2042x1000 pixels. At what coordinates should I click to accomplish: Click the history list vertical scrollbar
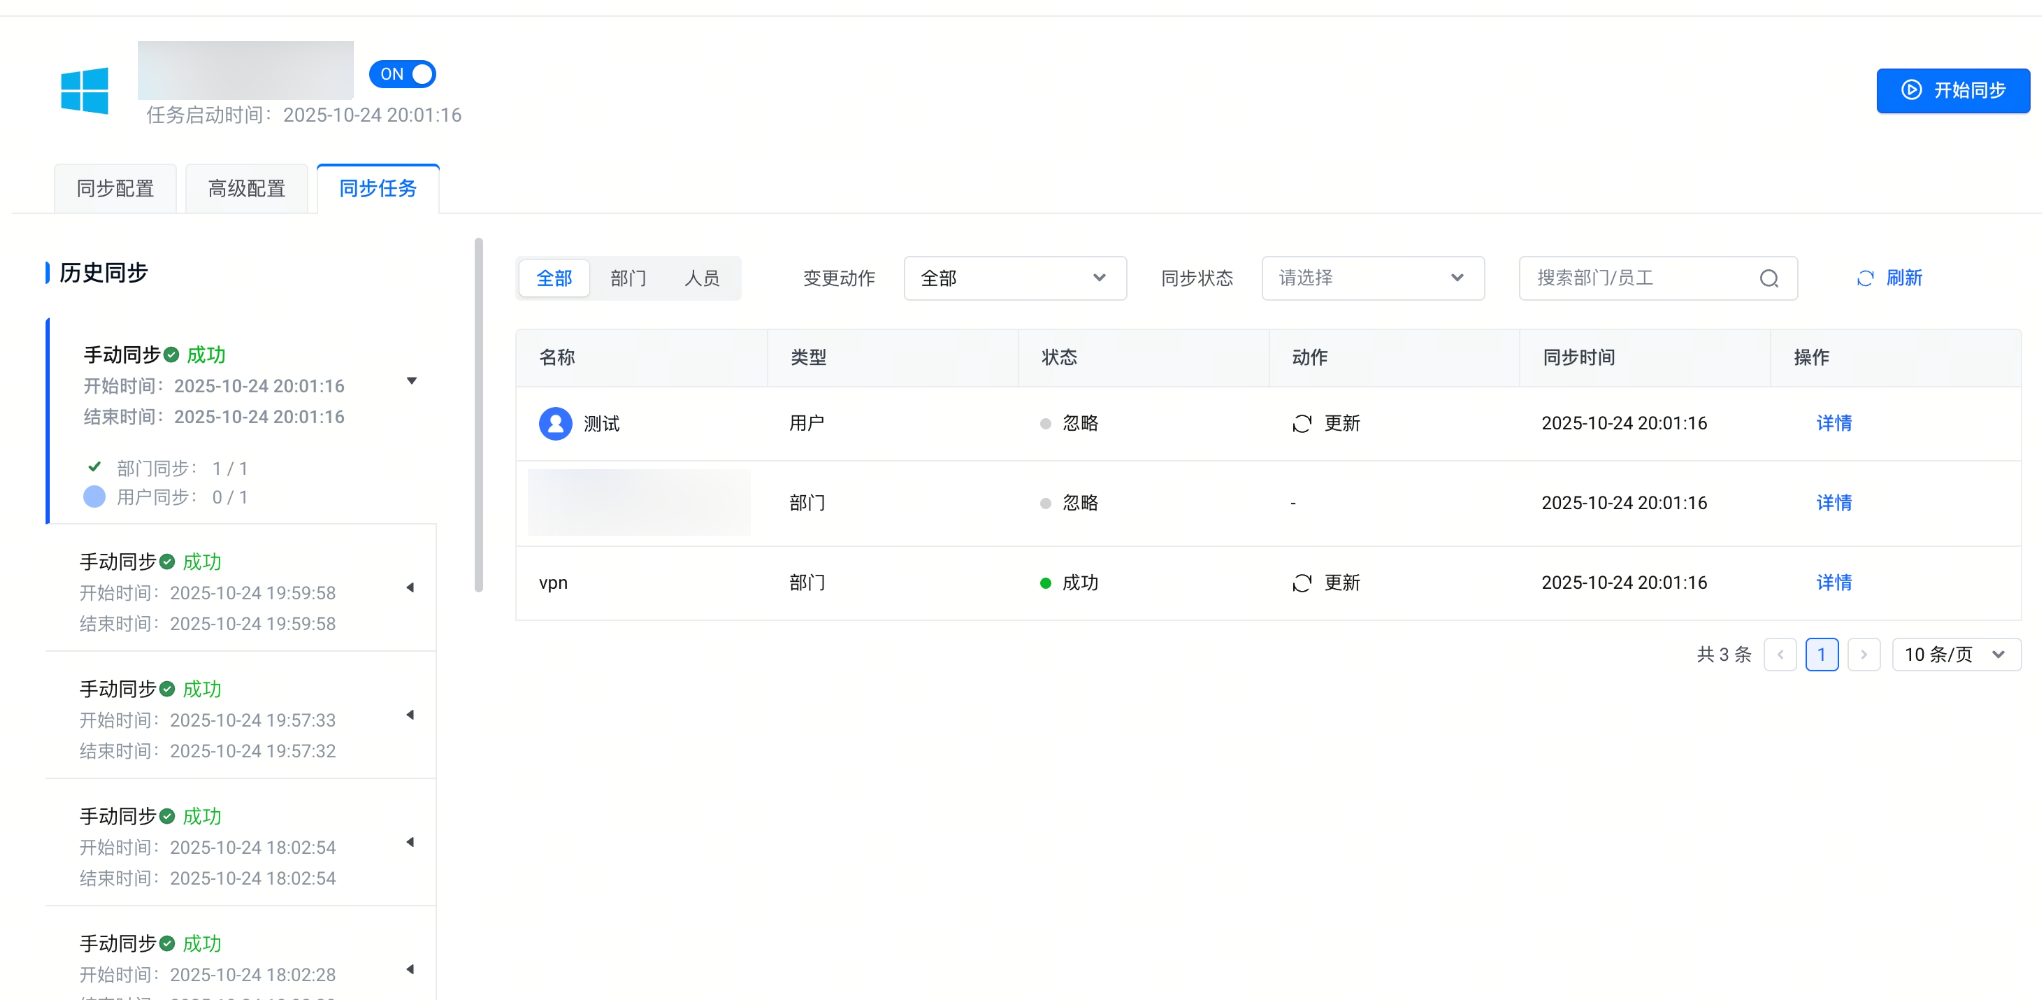click(x=479, y=415)
